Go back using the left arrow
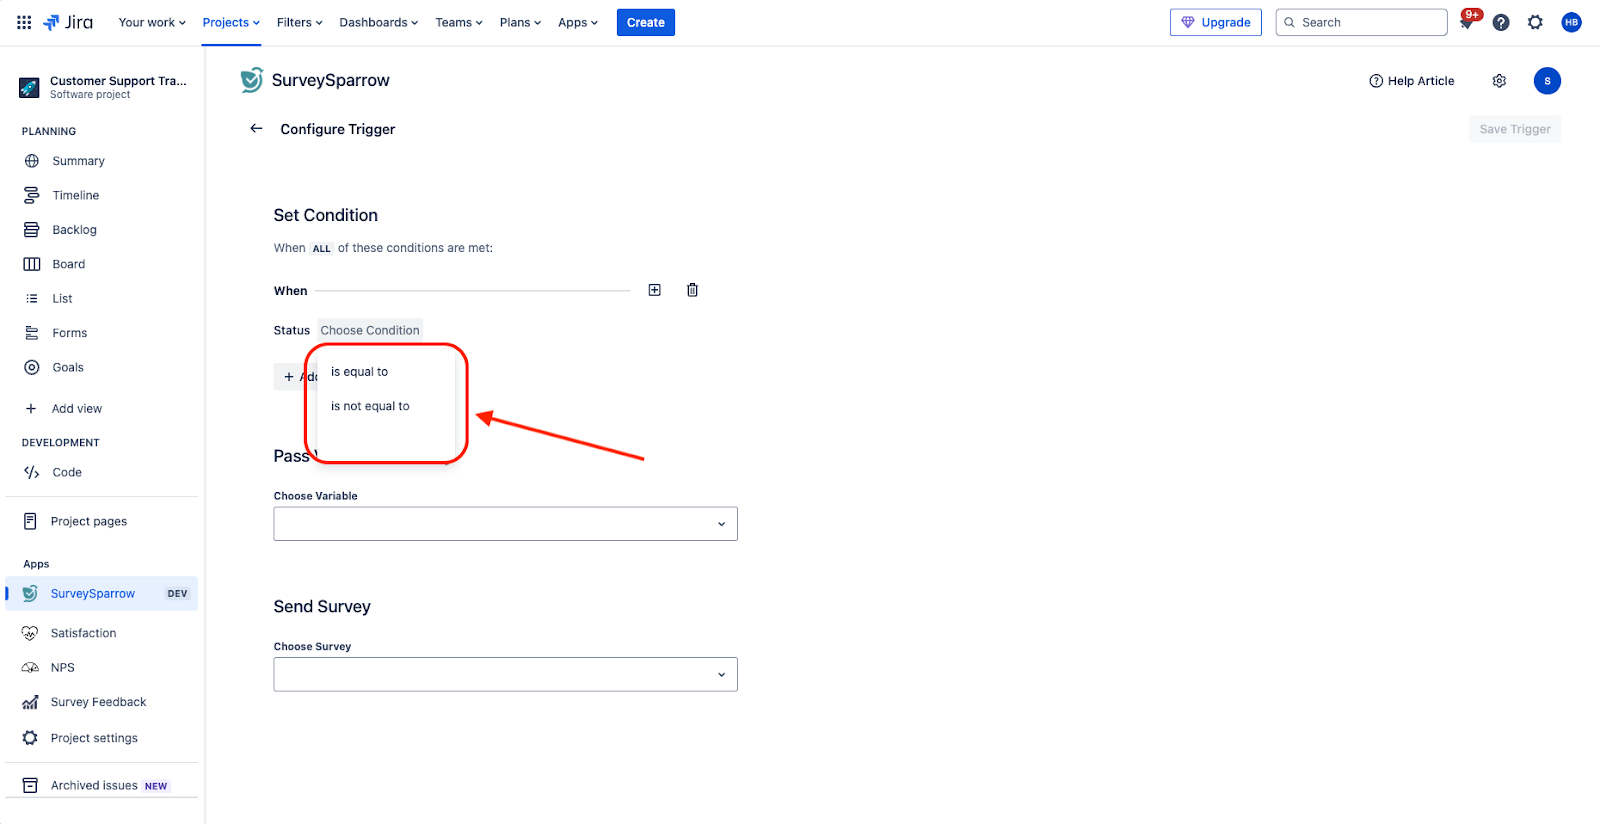 point(256,129)
